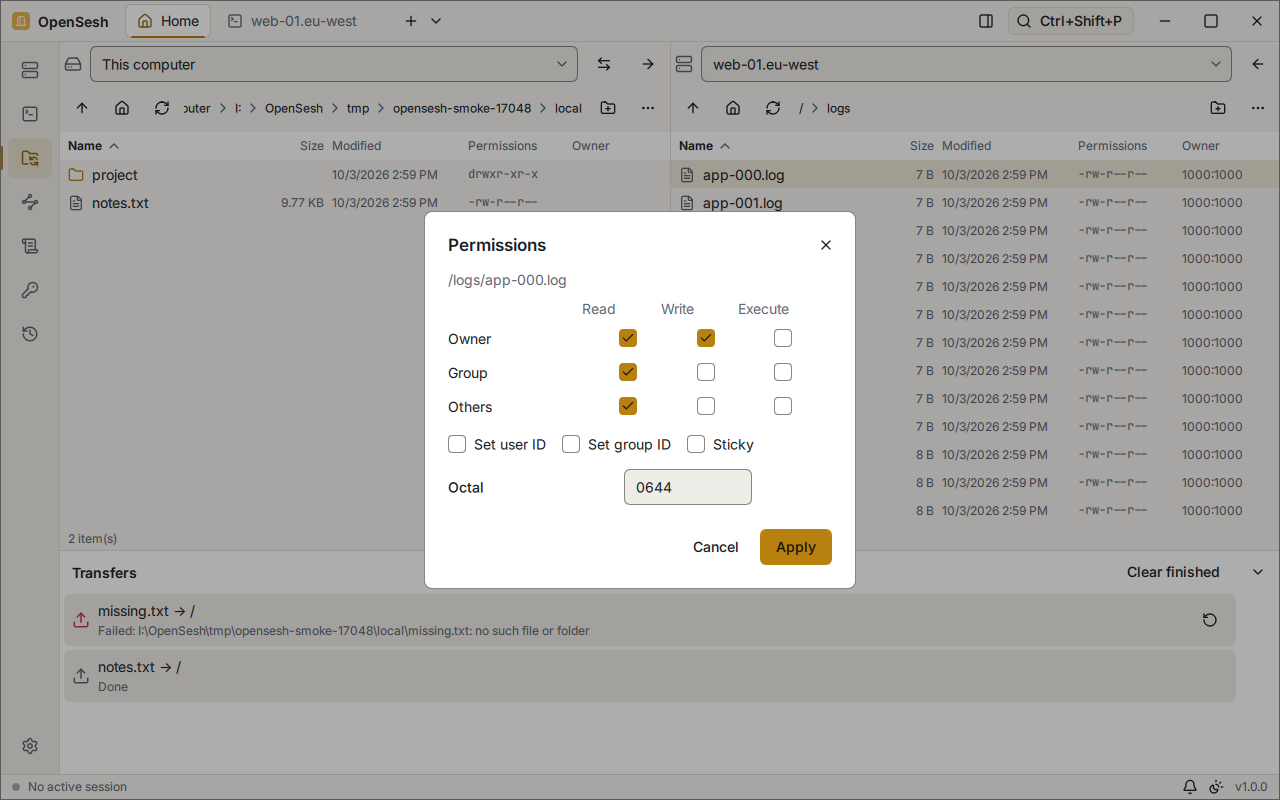Image resolution: width=1280 pixels, height=800 pixels.
Task: Open the snippets sidebar icon
Action: 30,246
